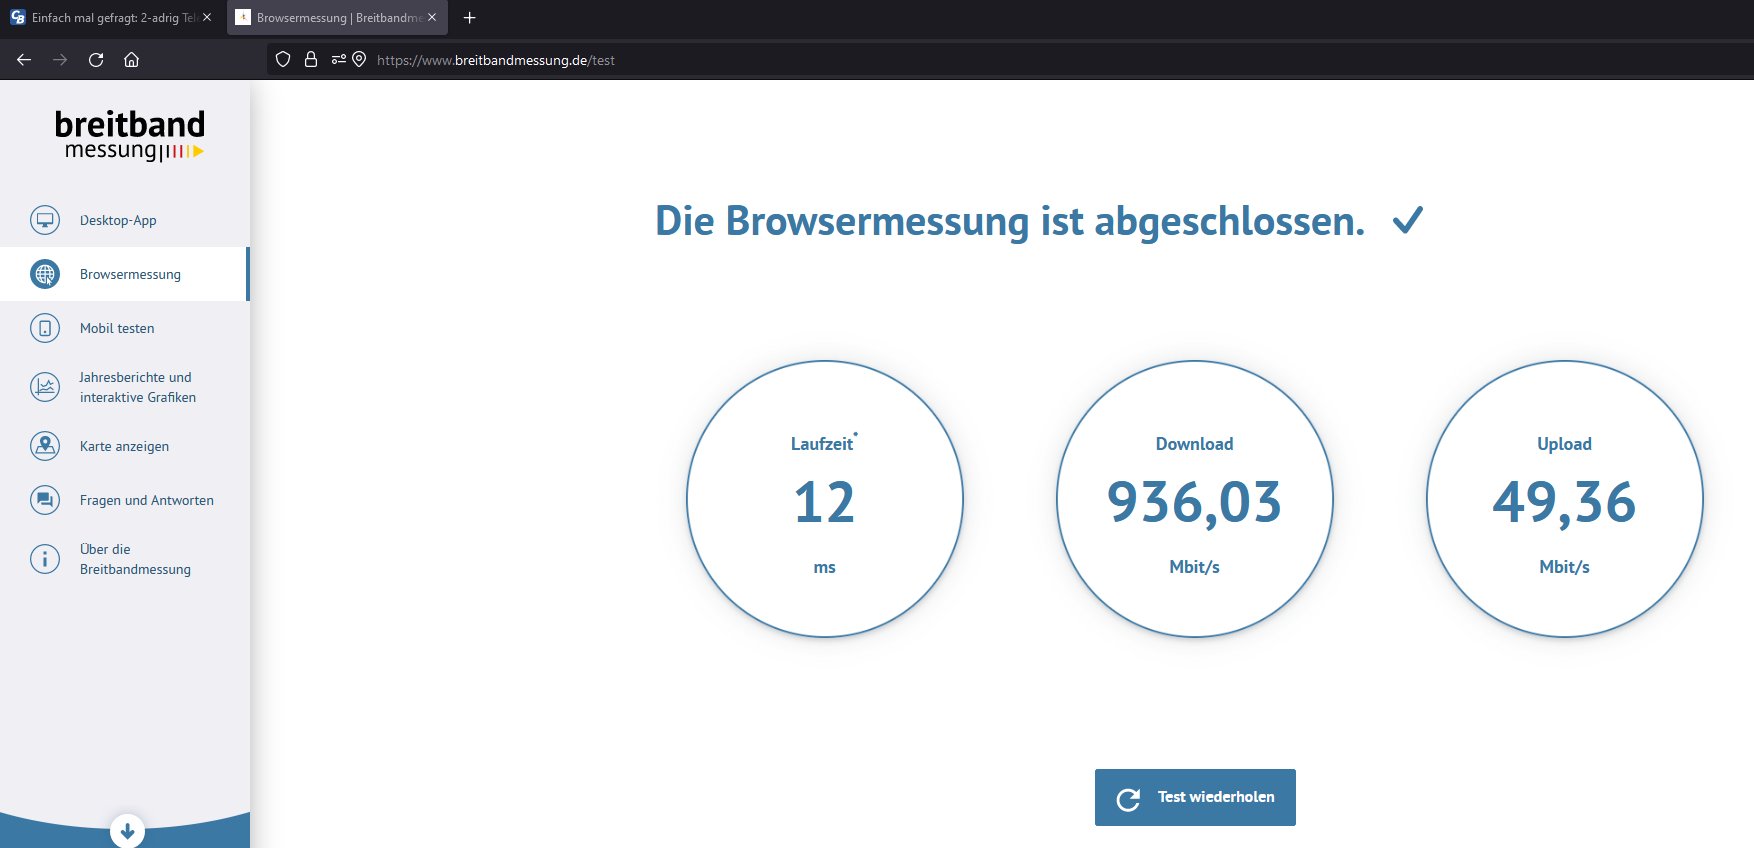The height and width of the screenshot is (848, 1754).
Task: Switch to Einfach mal gefragt tab
Action: (x=111, y=18)
